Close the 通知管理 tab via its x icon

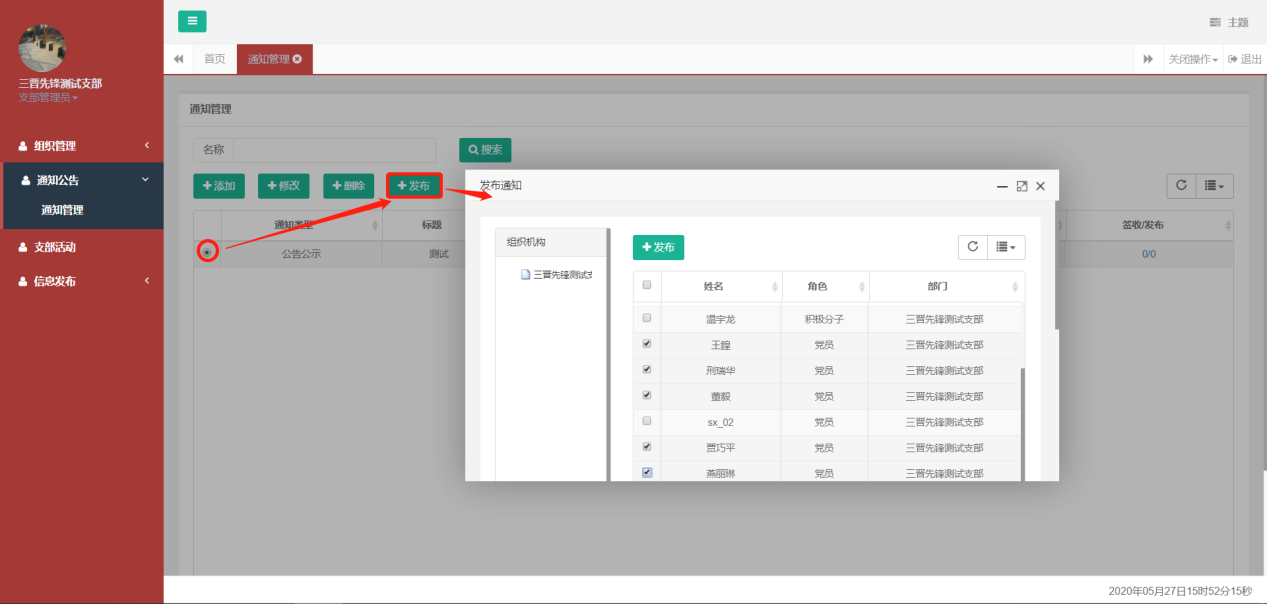pyautogui.click(x=297, y=59)
